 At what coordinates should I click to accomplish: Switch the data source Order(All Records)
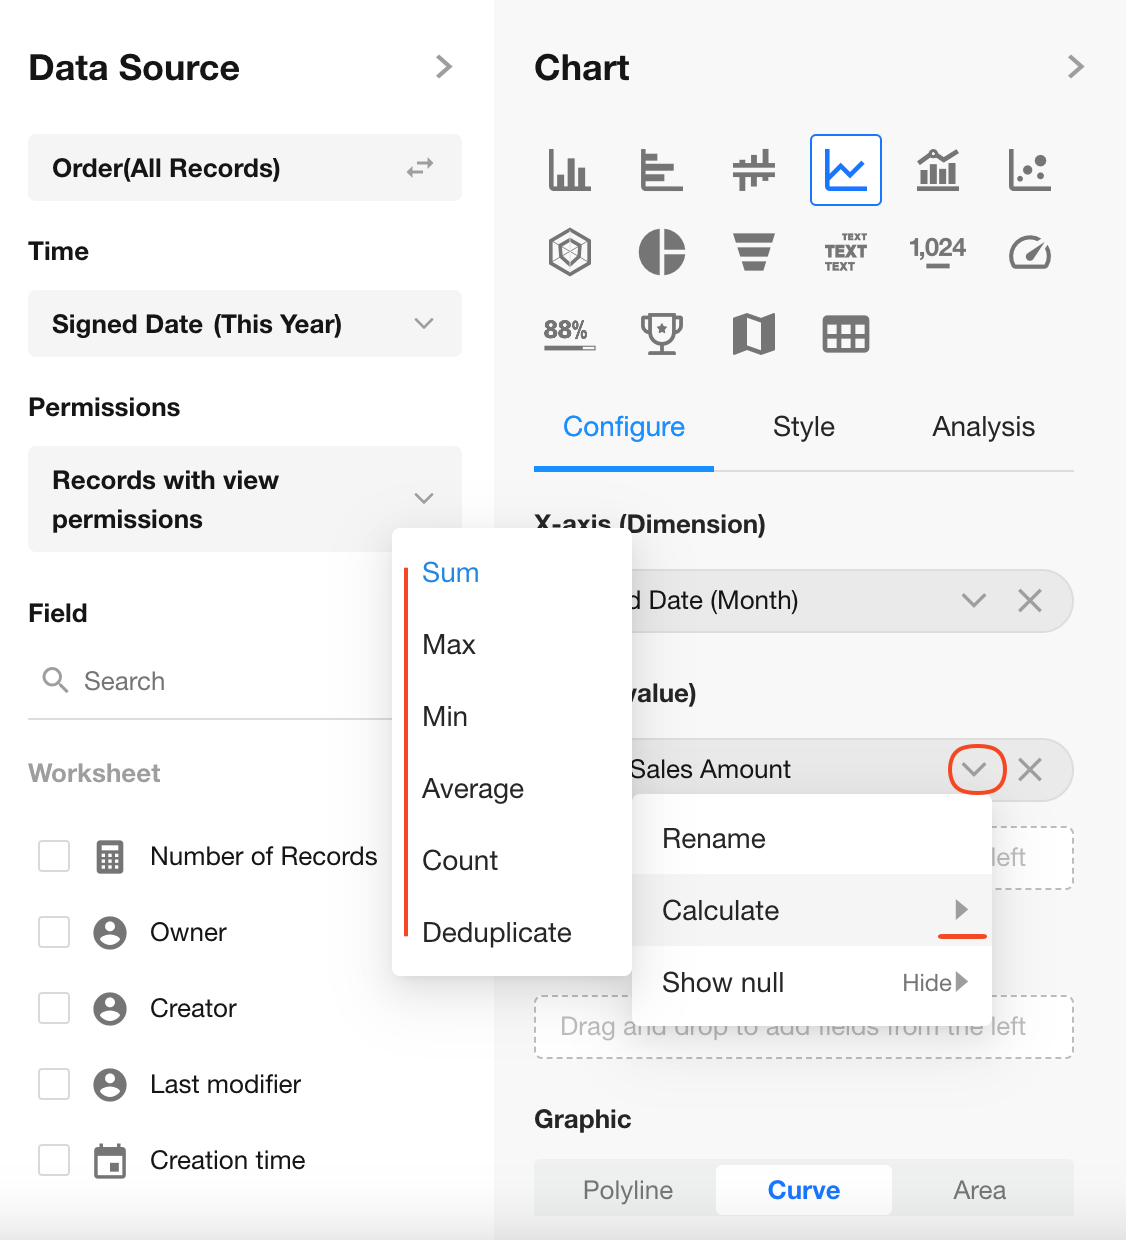click(x=420, y=168)
